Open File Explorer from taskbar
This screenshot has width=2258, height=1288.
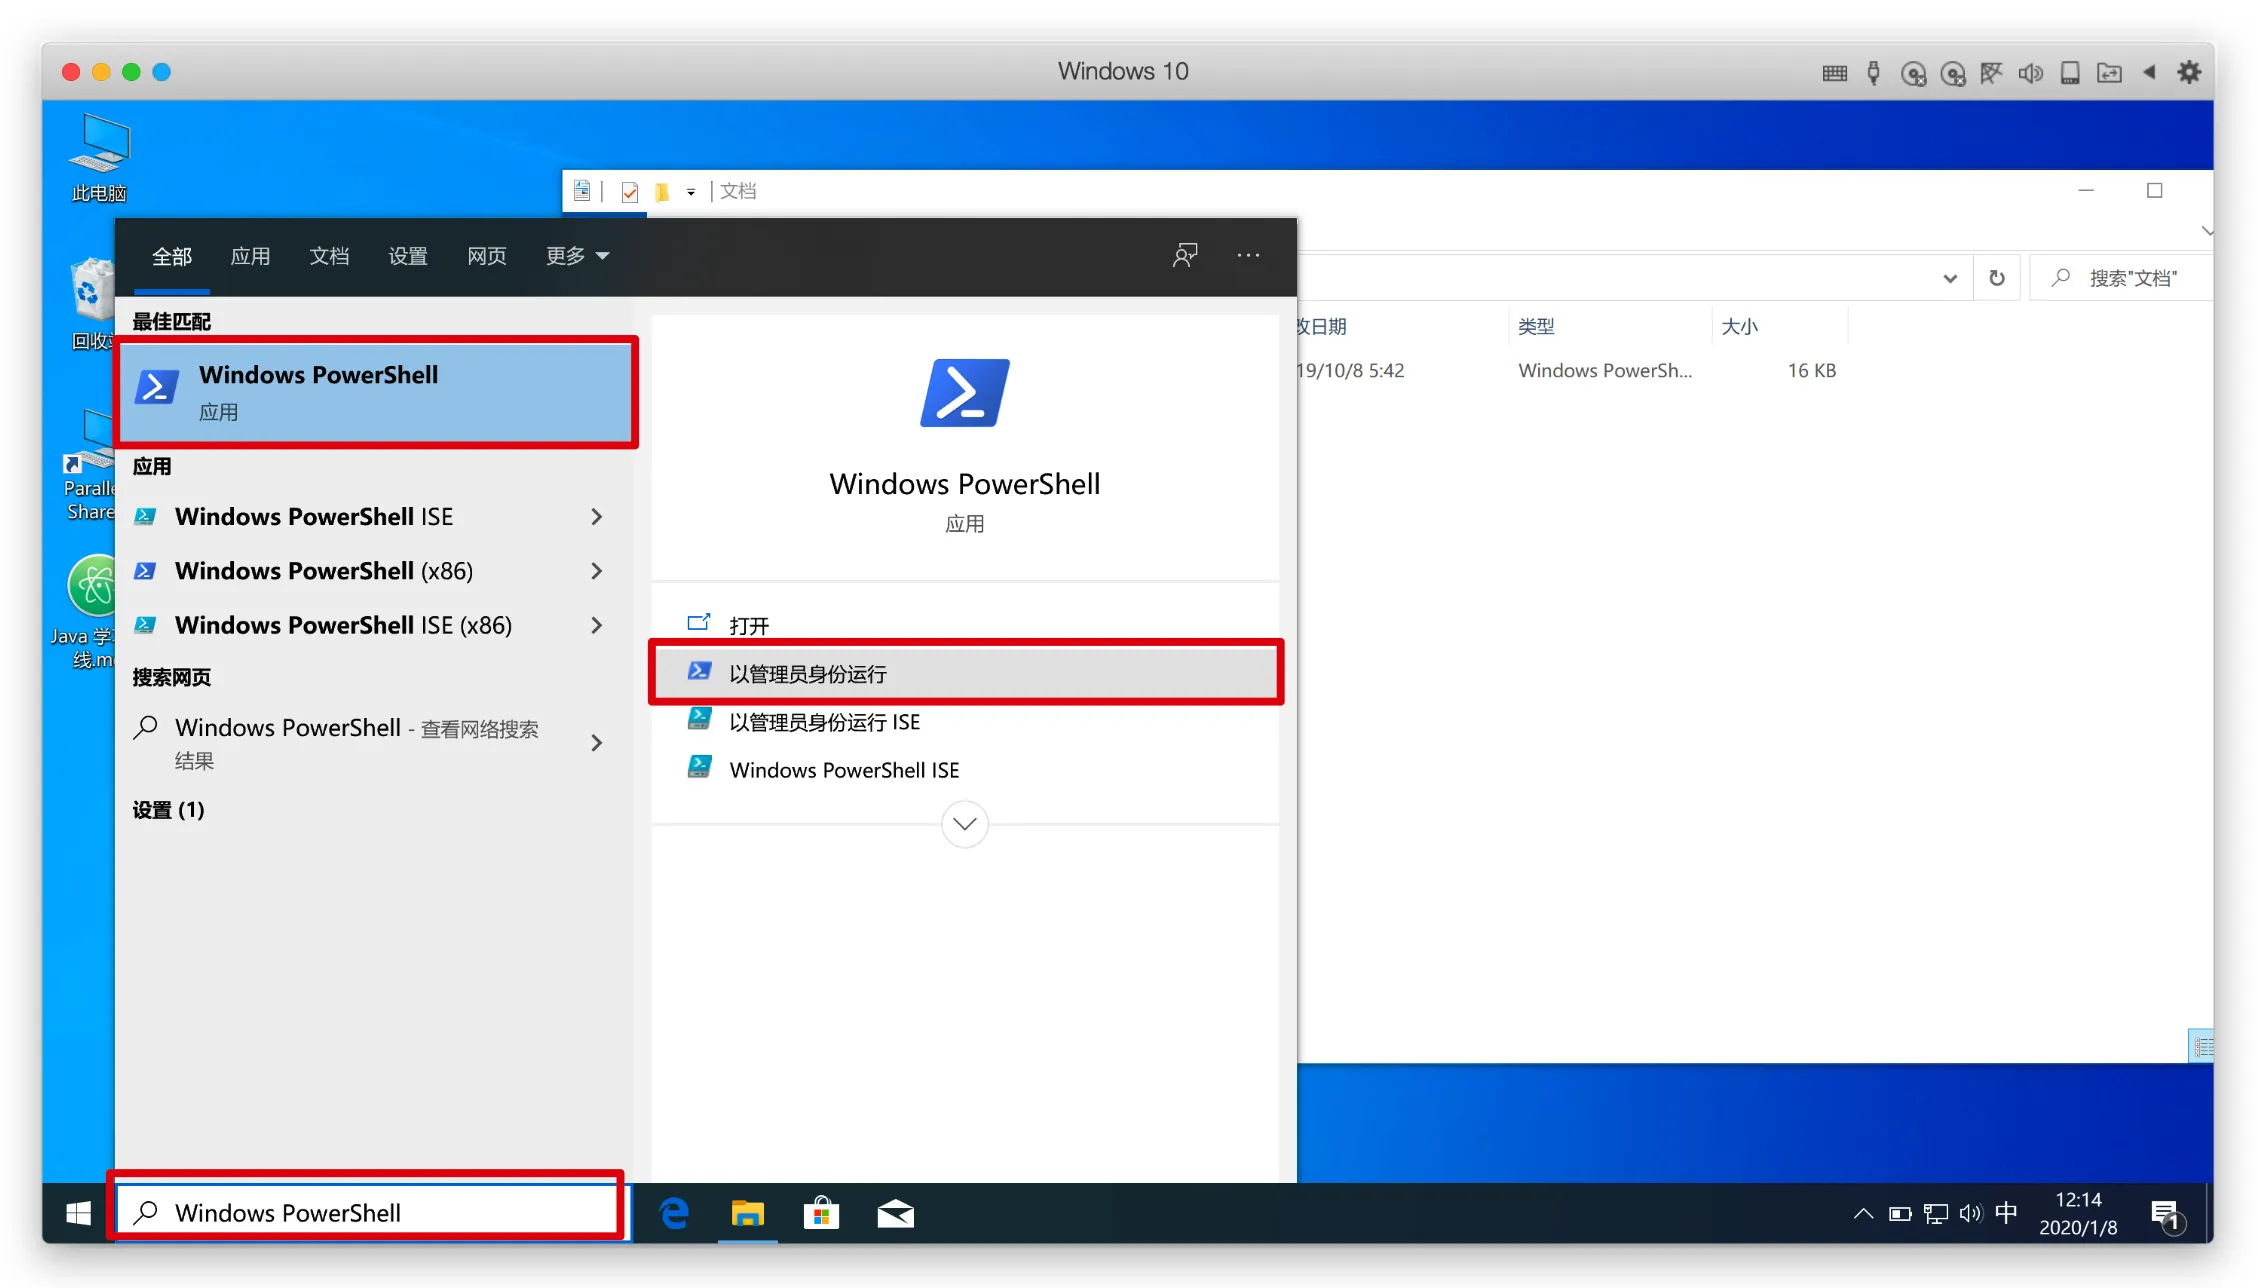(x=747, y=1214)
